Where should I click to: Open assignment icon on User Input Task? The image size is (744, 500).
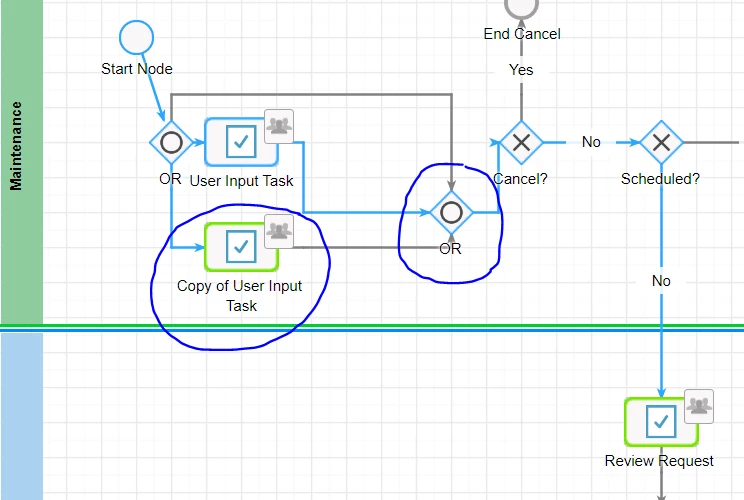pos(279,126)
